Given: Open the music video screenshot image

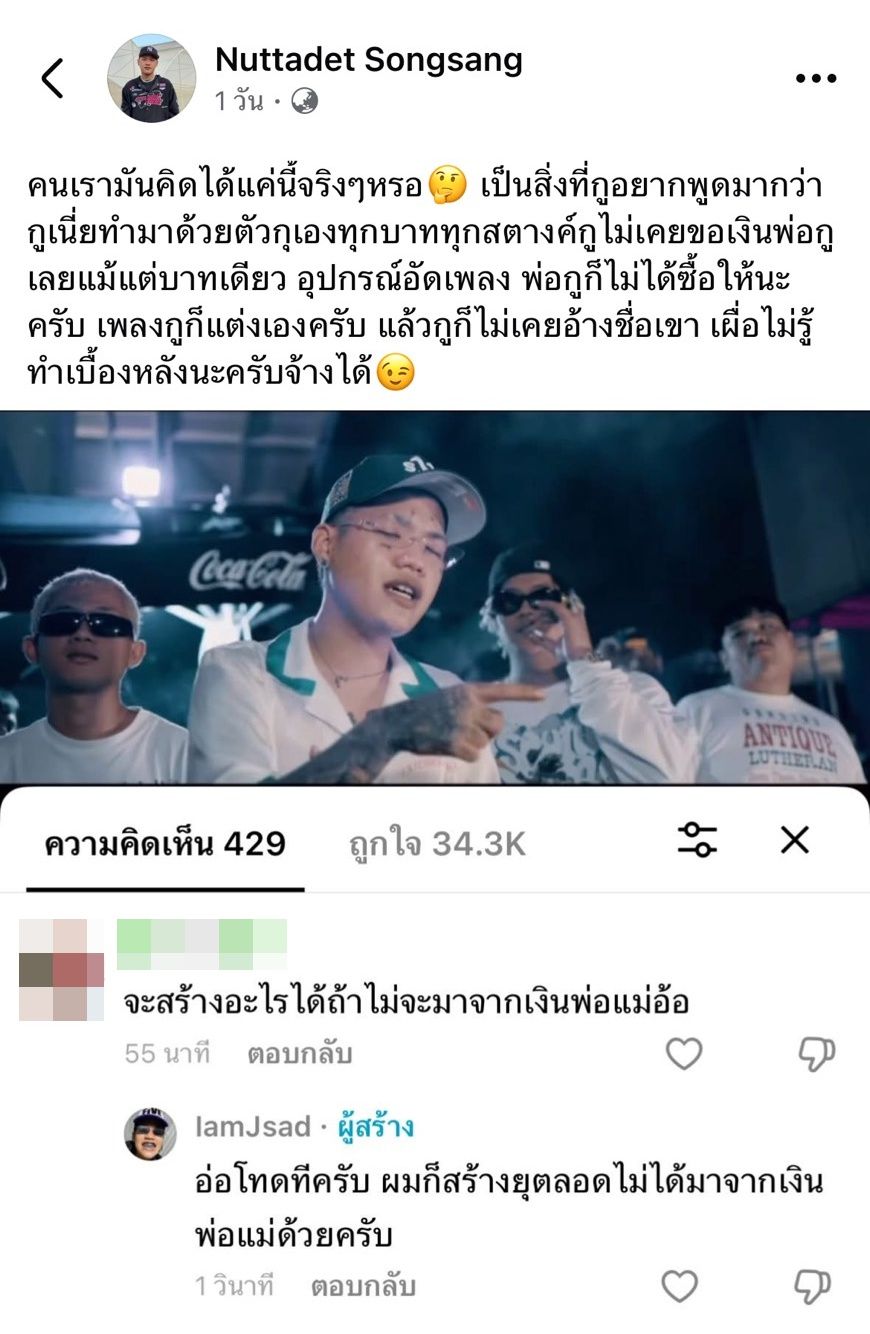Looking at the screenshot, I should coord(435,597).
